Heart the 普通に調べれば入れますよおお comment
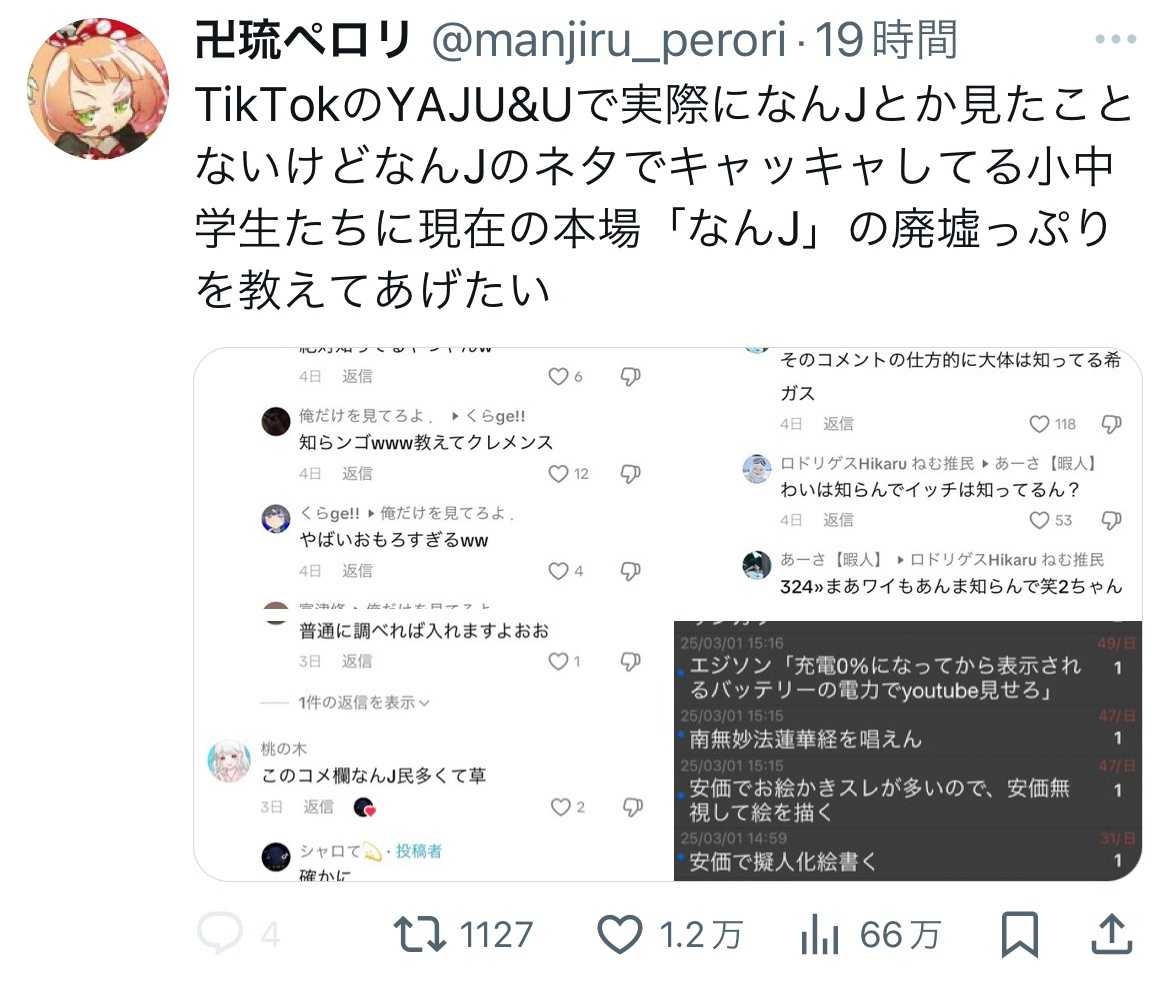This screenshot has height=999, width=1170. pos(558,661)
